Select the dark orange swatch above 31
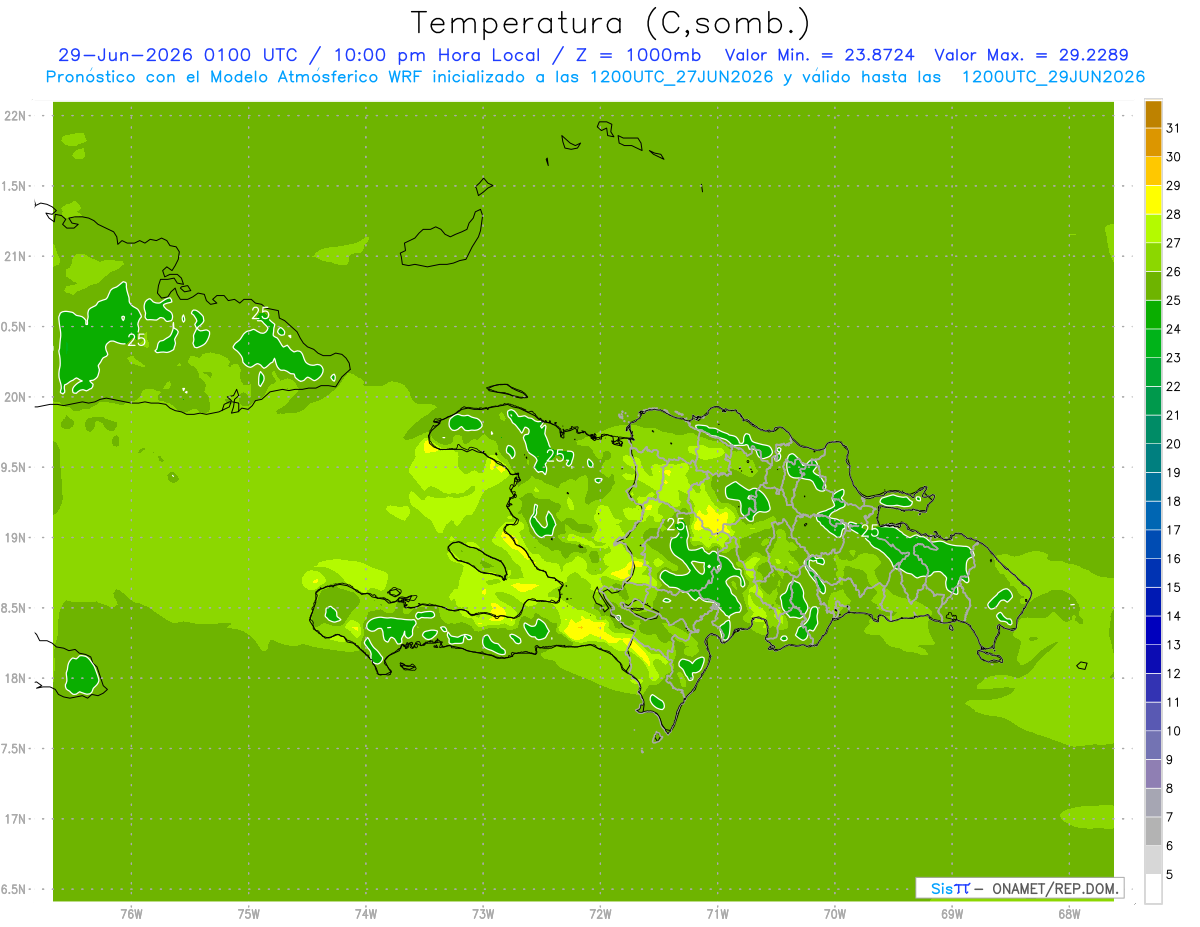The image size is (1200, 927). (x=1153, y=114)
